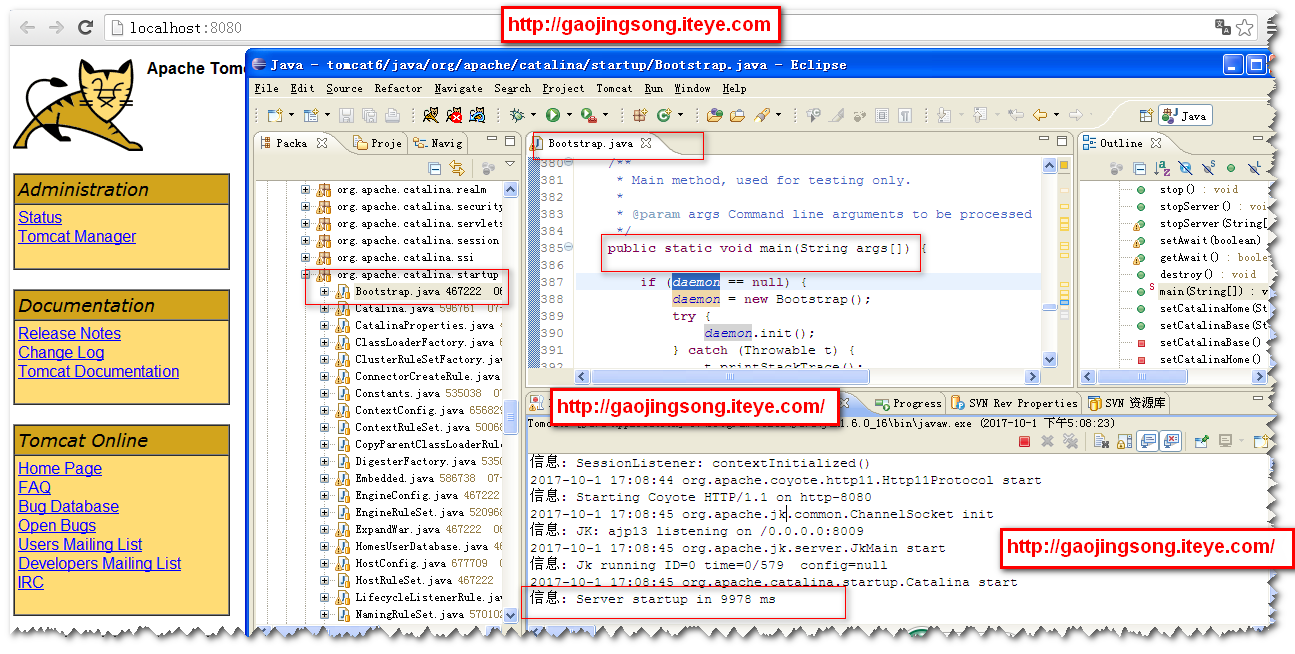
Task: Open the Tomcat menu
Action: tap(614, 88)
